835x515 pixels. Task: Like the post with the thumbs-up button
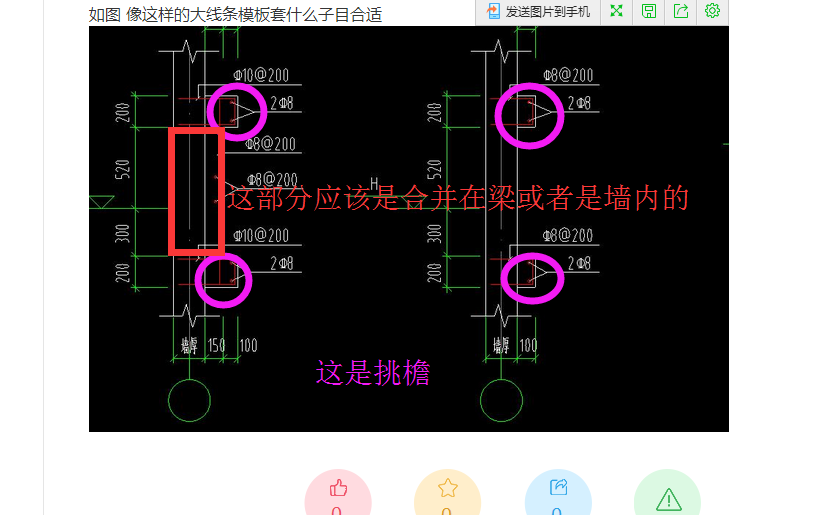click(x=338, y=494)
